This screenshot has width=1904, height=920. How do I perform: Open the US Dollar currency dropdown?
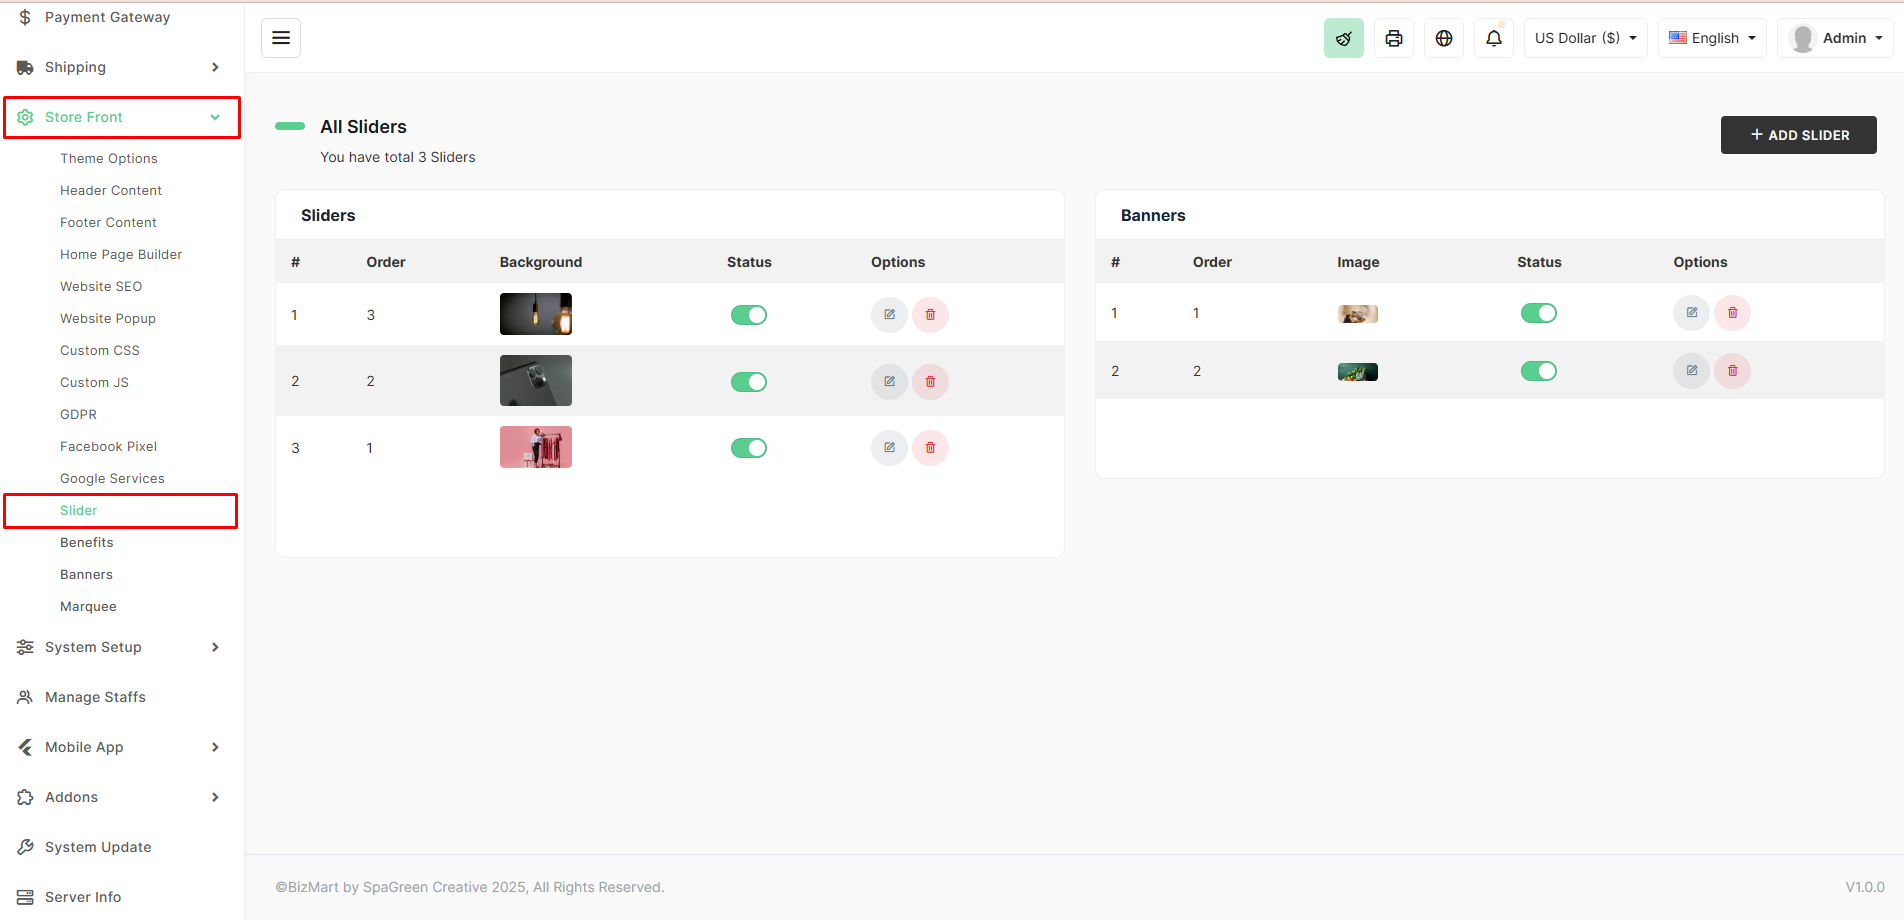pyautogui.click(x=1585, y=37)
